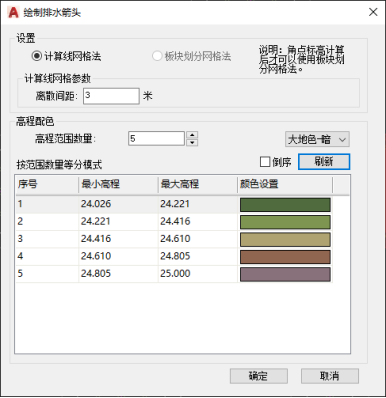386x398 pixels.
Task: Select sequence number 2 cell
Action: click(x=47, y=222)
